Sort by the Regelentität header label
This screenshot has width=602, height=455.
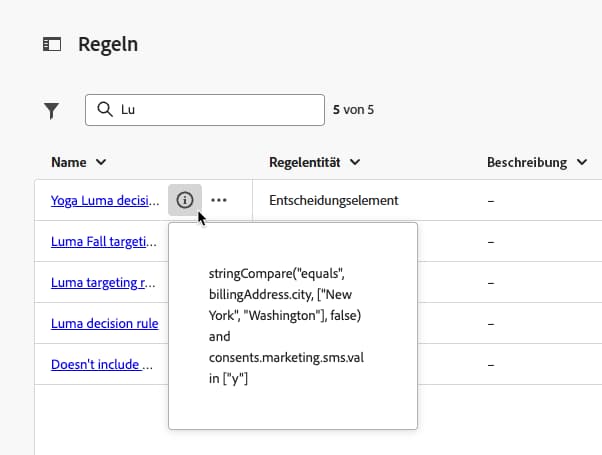(x=306, y=162)
